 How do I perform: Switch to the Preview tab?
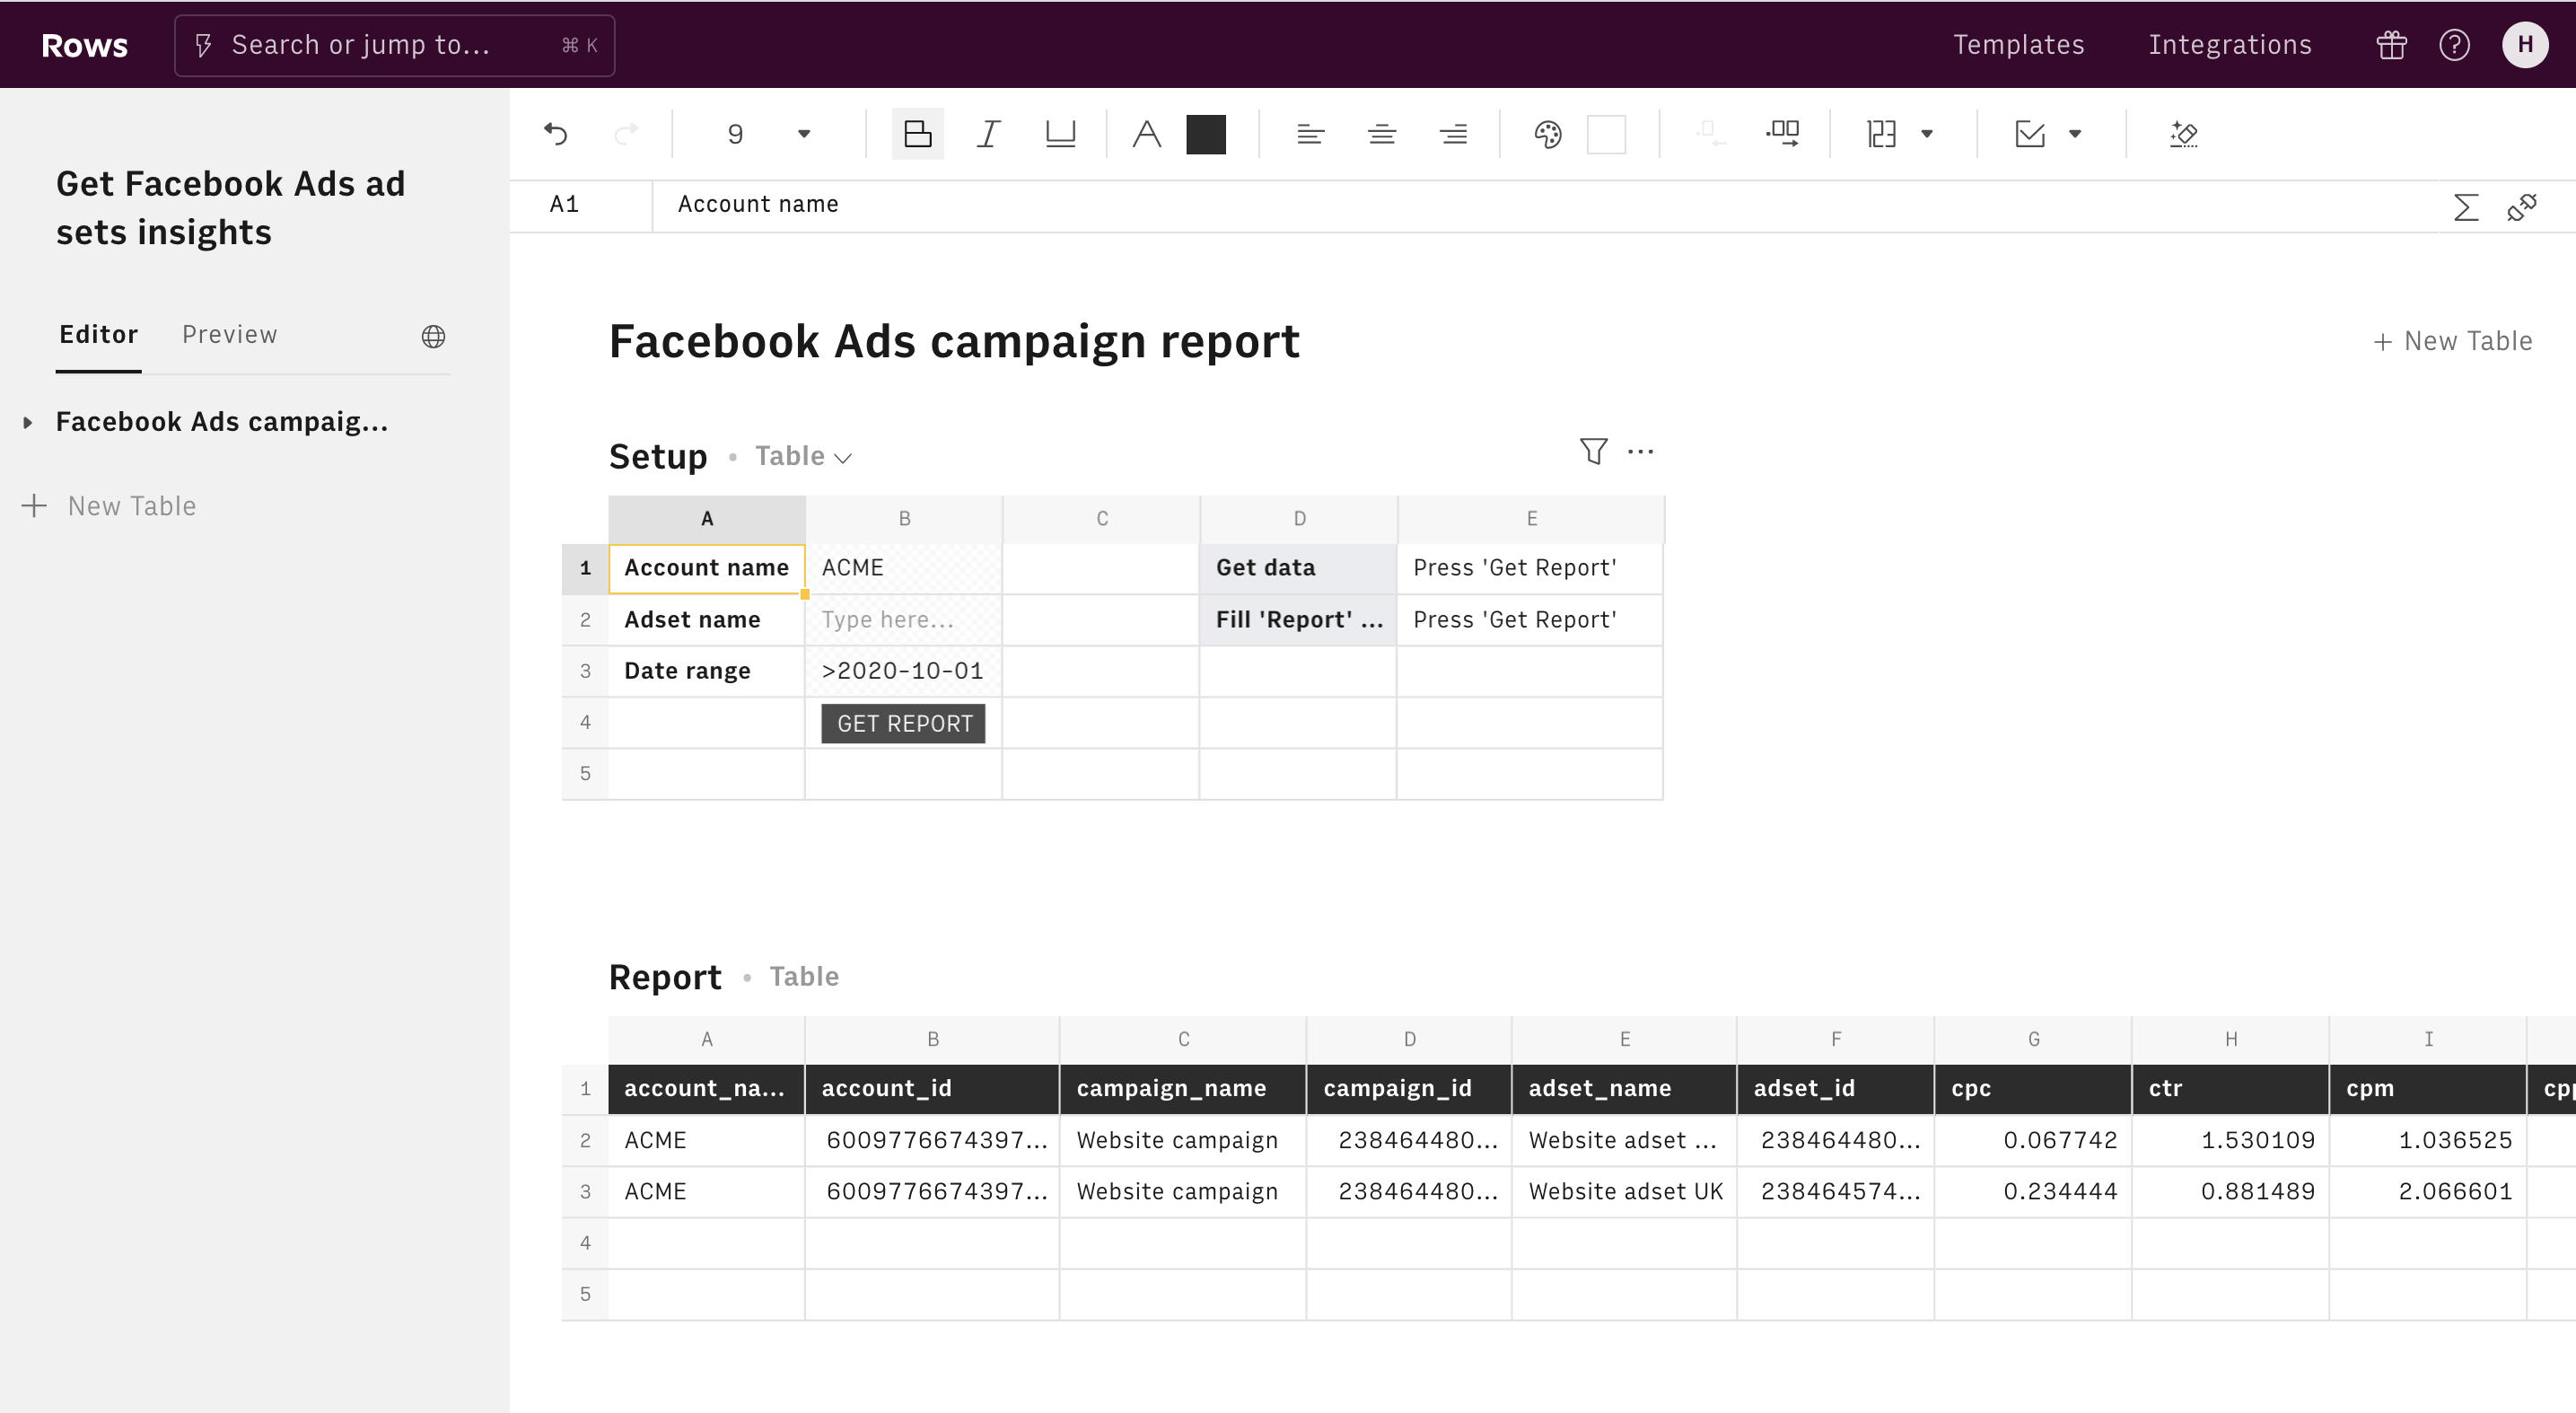coord(229,335)
